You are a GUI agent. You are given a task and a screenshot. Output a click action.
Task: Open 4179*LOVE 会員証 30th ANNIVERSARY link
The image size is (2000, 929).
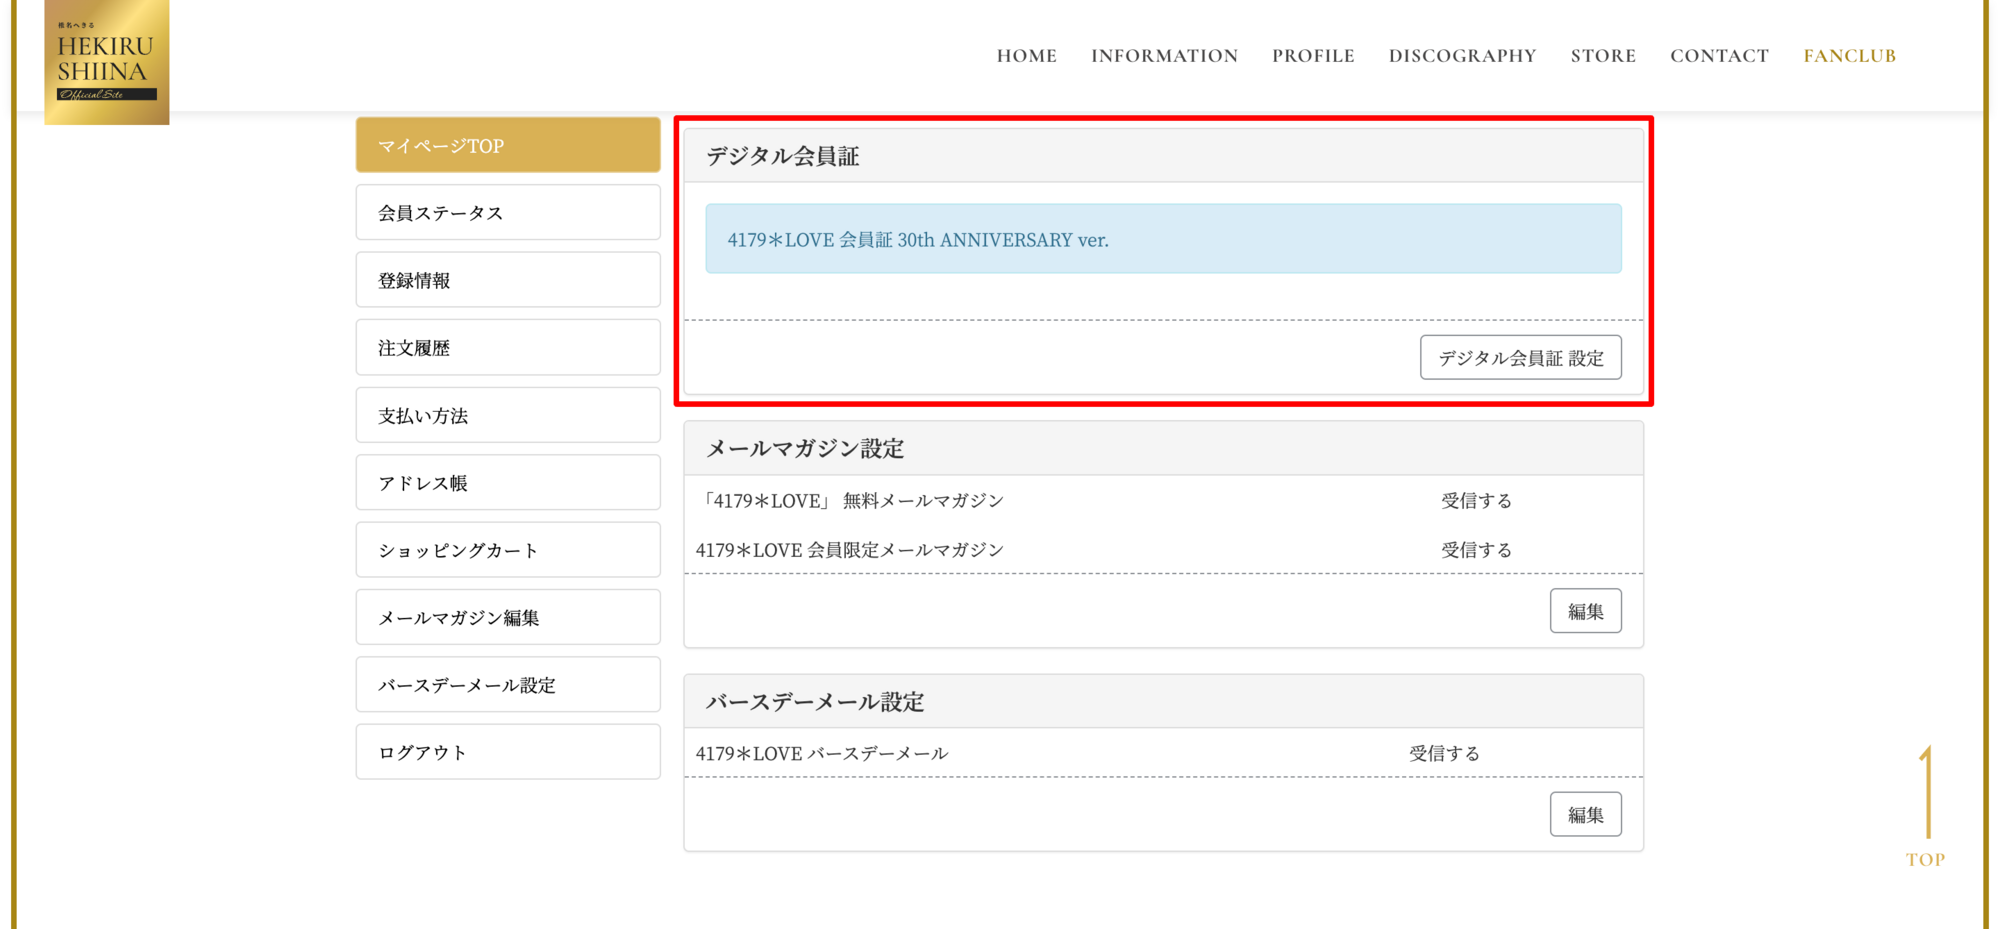pyautogui.click(x=917, y=240)
